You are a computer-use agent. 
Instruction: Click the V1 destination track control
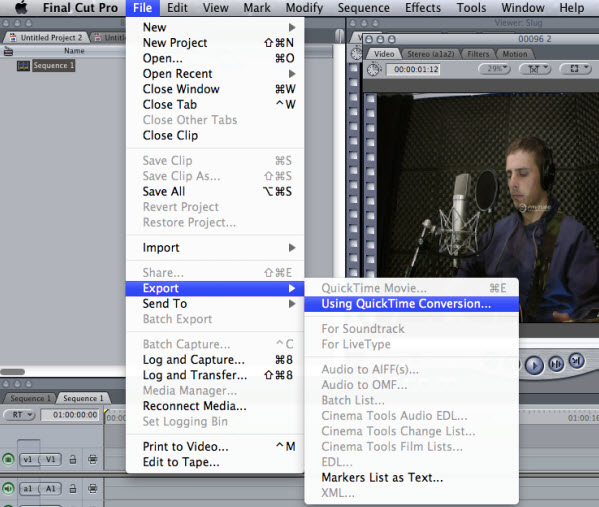(51, 459)
